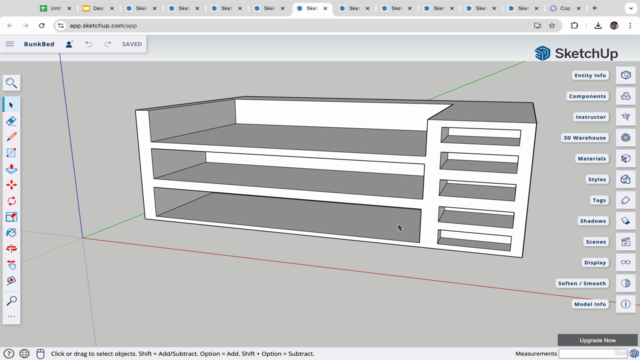
Task: Redo the last action
Action: pyautogui.click(x=107, y=44)
